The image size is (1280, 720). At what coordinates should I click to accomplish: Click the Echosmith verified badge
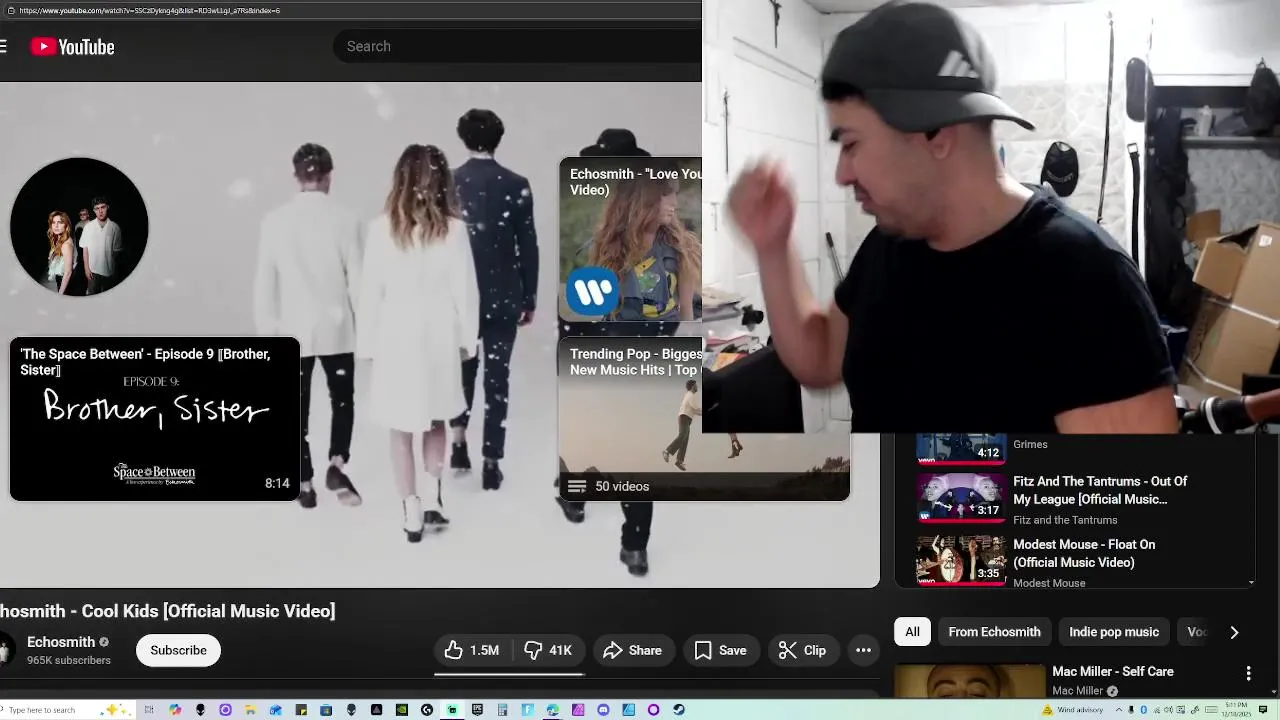104,642
